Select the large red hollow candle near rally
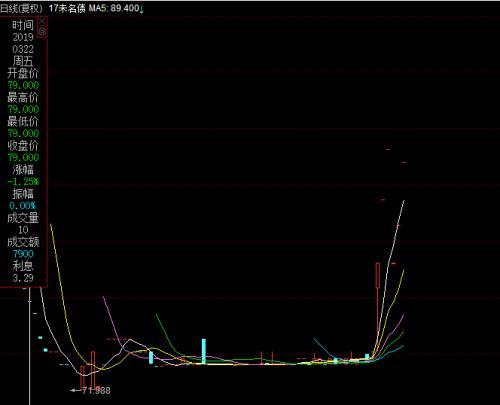The height and width of the screenshot is (405, 500). [378, 275]
